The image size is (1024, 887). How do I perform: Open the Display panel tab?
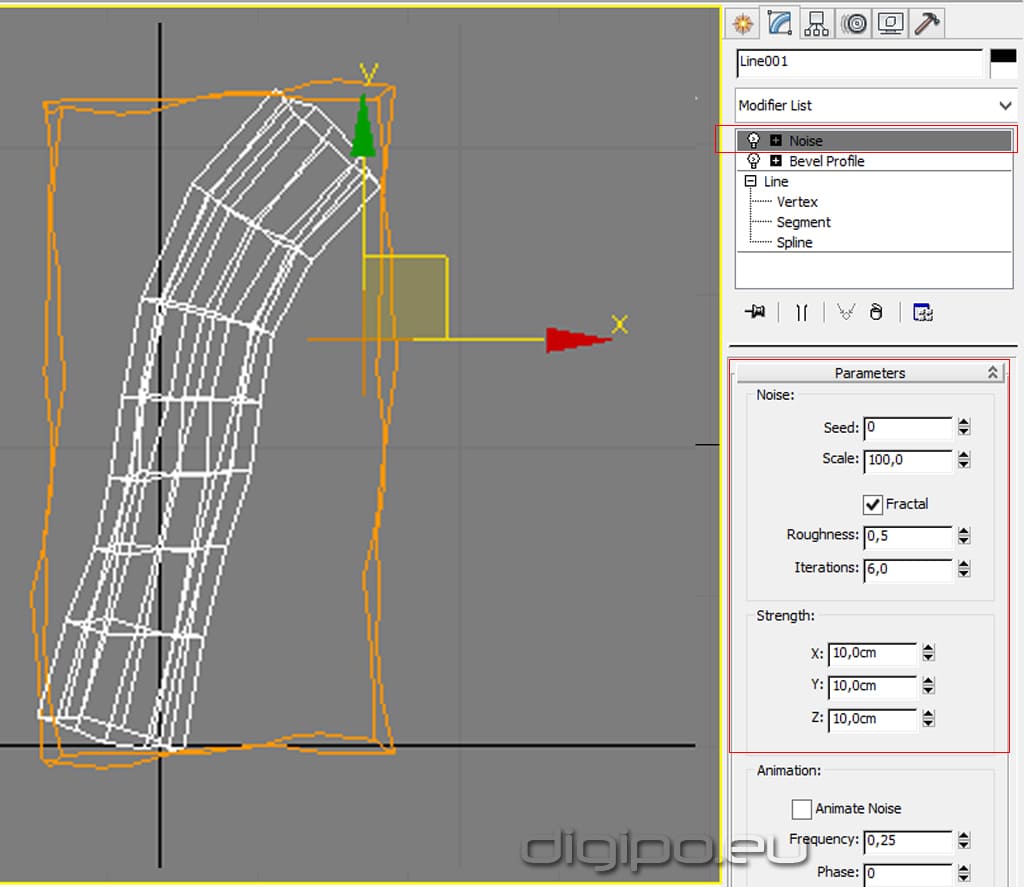(x=890, y=23)
